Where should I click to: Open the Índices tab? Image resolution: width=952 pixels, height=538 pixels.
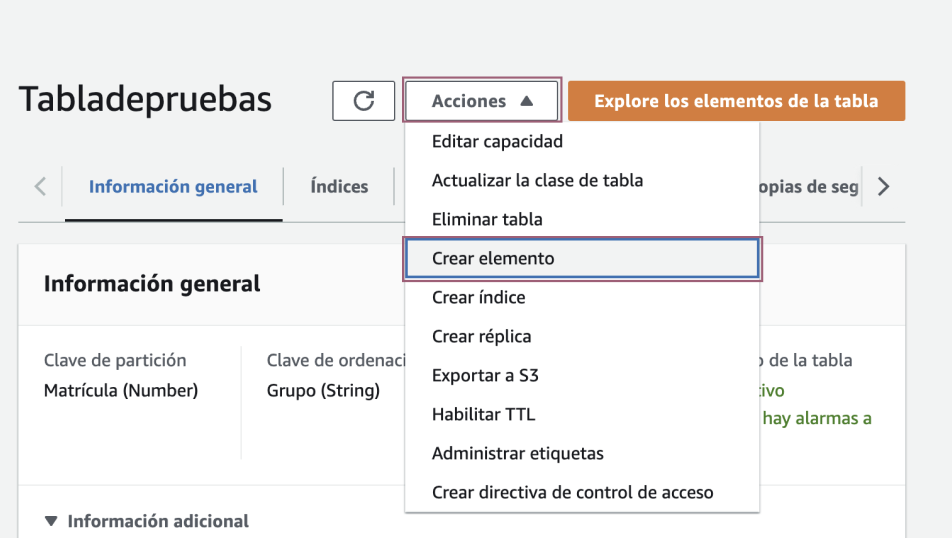(x=339, y=186)
